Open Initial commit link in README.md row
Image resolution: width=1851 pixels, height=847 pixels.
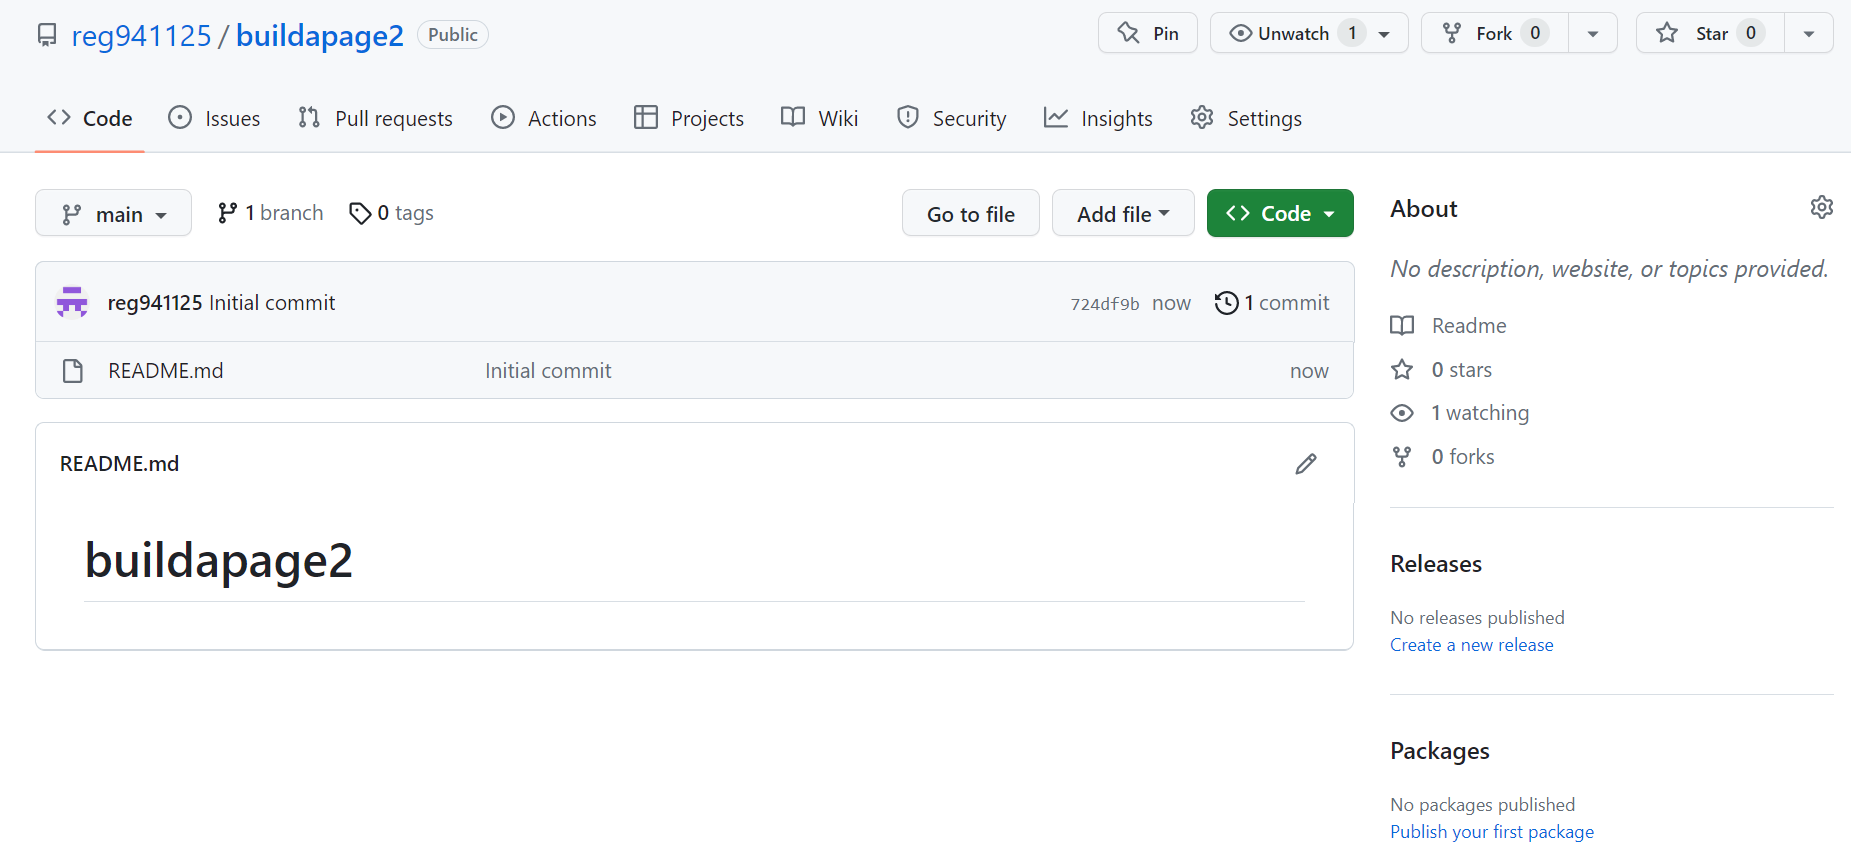click(x=548, y=371)
